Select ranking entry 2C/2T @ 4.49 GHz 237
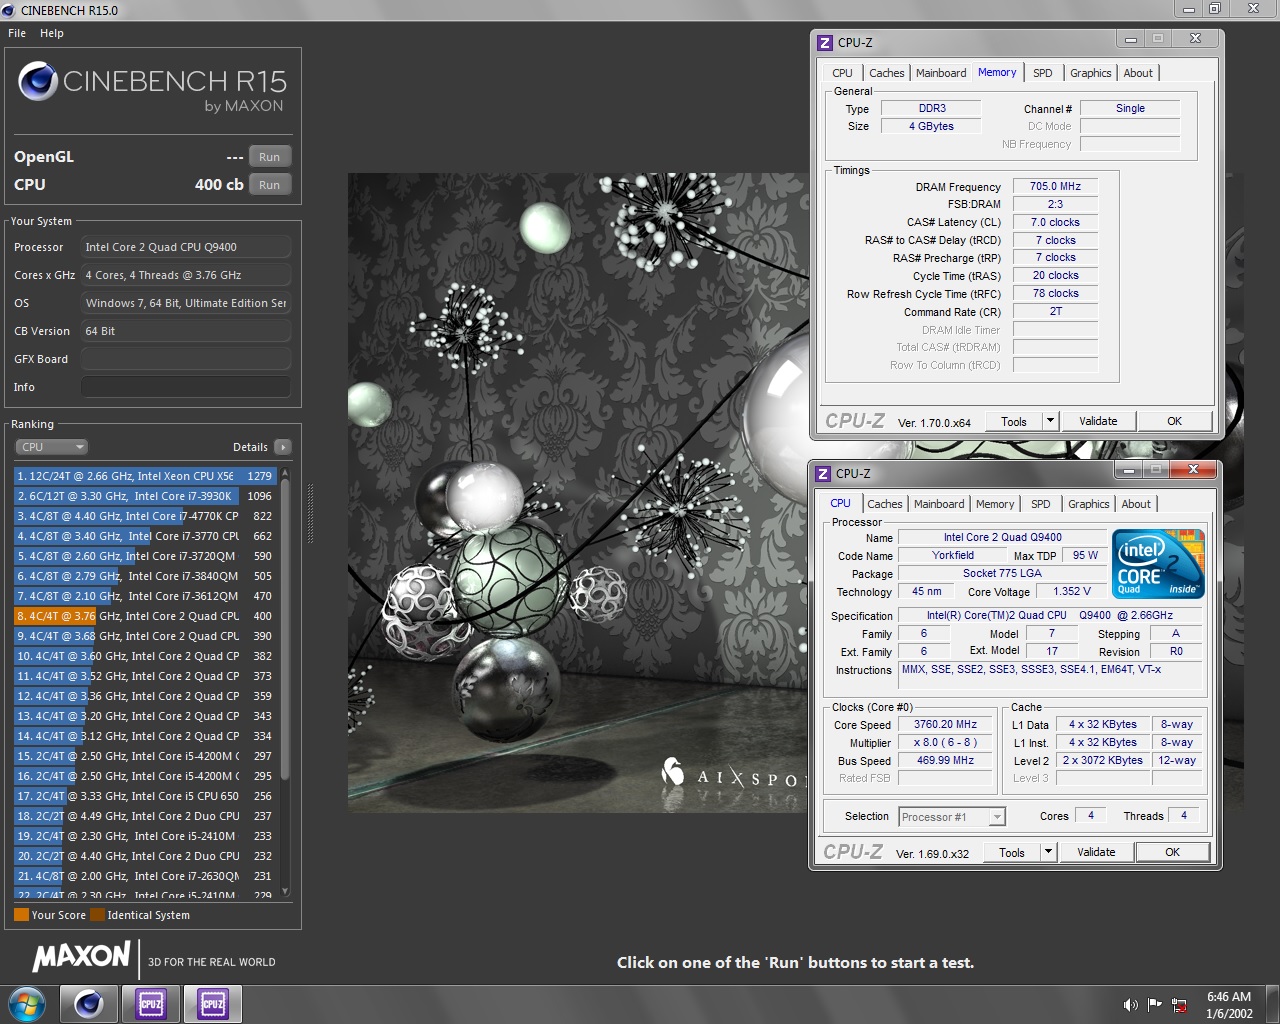1280x1024 pixels. 144,816
